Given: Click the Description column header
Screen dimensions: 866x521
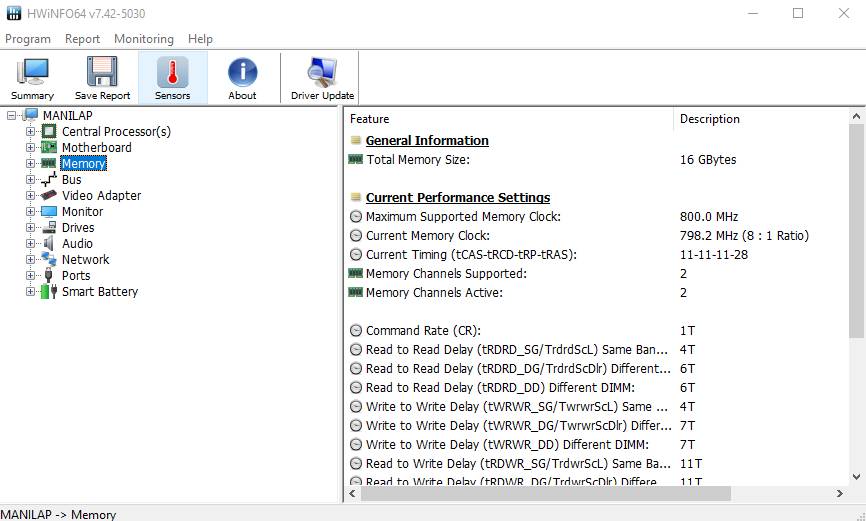Looking at the screenshot, I should point(761,119).
